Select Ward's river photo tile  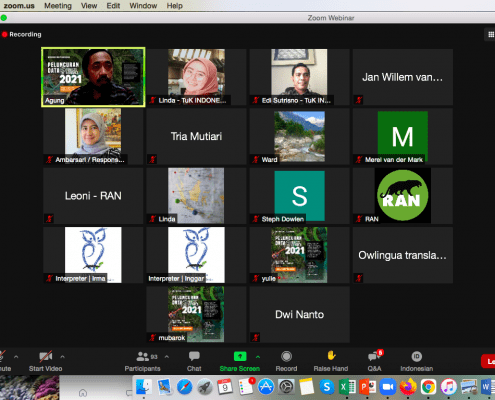(299, 136)
